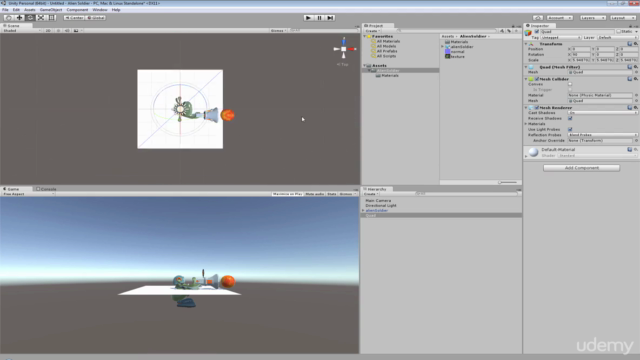Toggle the Static checkbox
Screen dimensions: 640x360
(x=619, y=31)
